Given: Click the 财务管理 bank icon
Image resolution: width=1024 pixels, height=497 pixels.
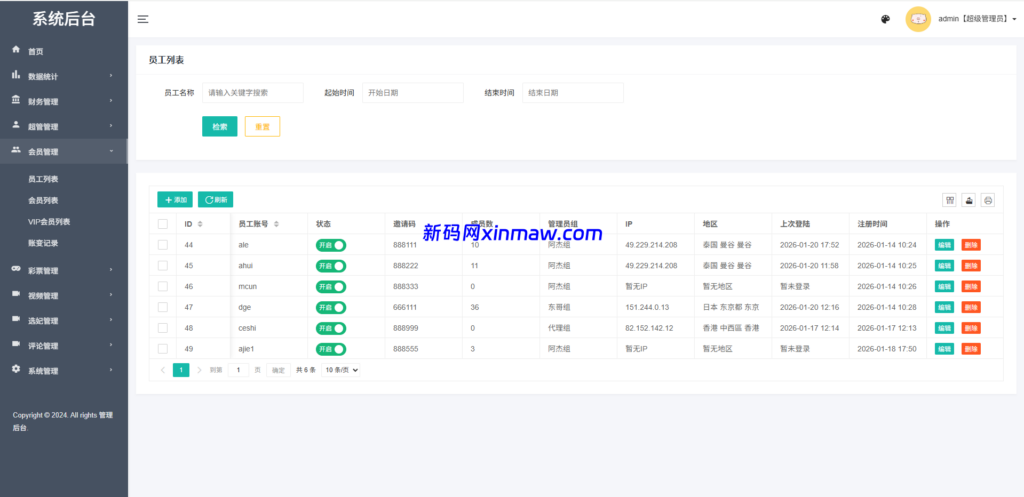Looking at the screenshot, I should pos(16,100).
